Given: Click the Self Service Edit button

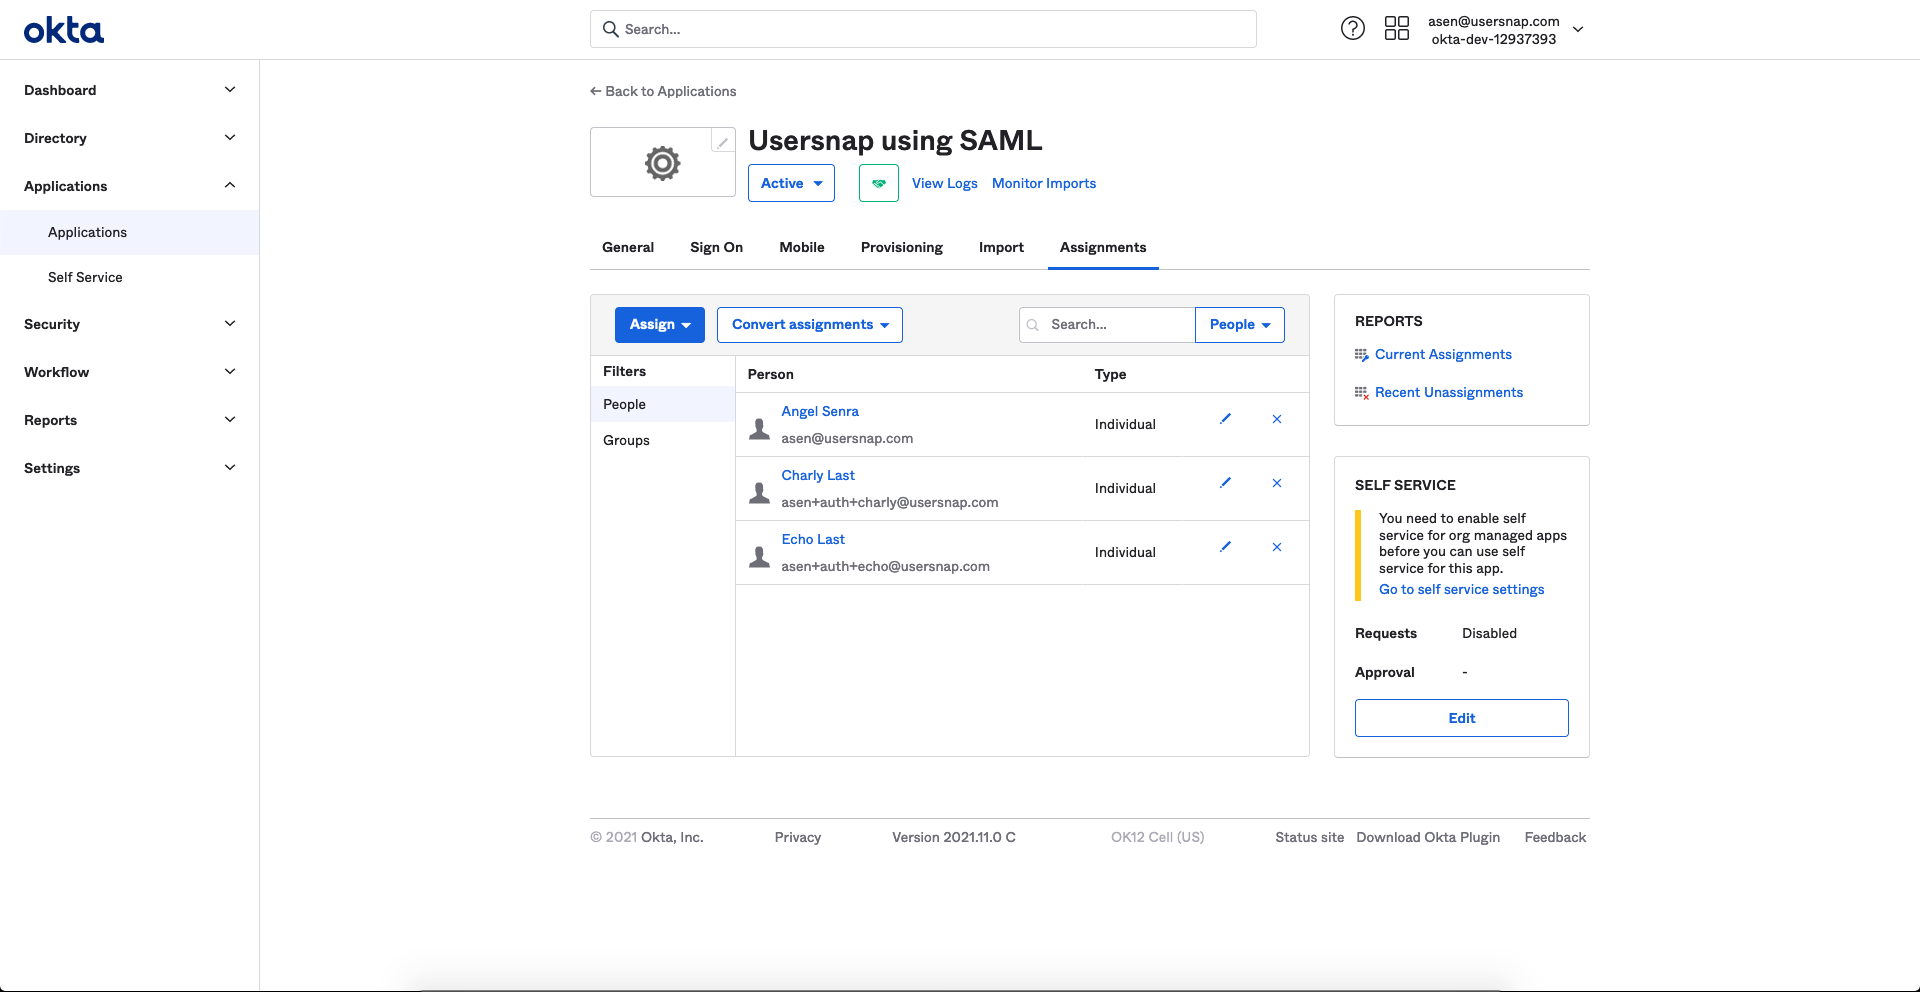Looking at the screenshot, I should (1462, 718).
